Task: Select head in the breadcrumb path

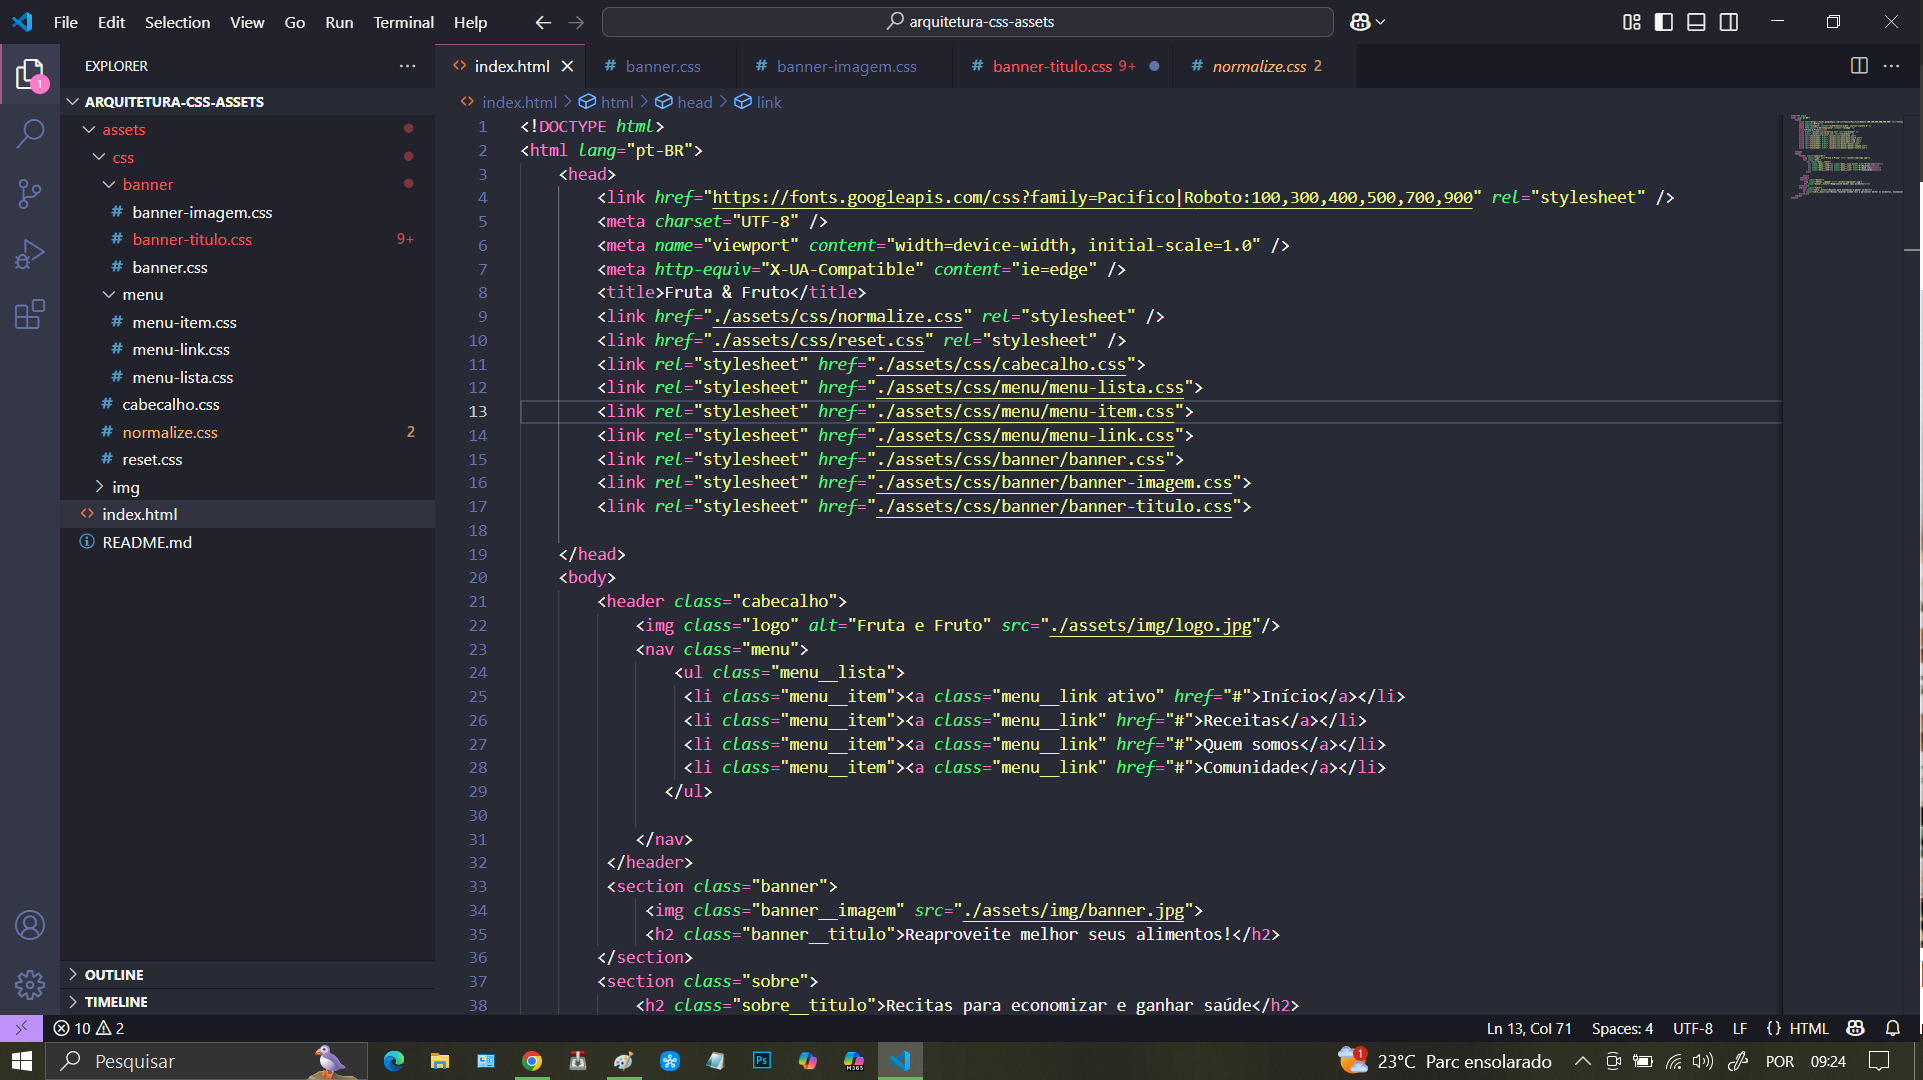Action: 694,102
